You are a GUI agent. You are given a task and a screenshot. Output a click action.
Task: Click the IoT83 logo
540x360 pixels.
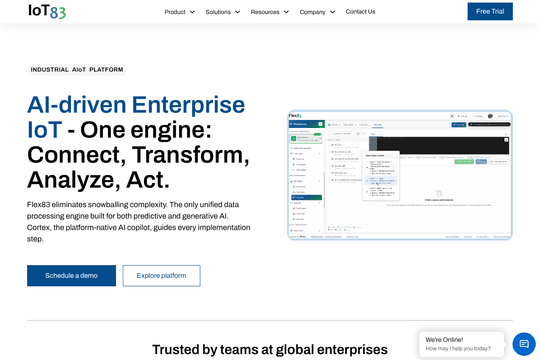[47, 11]
